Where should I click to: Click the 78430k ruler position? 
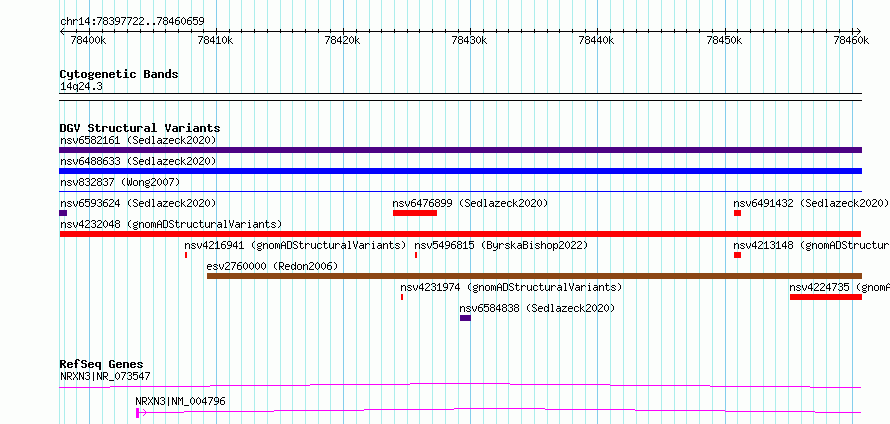point(469,40)
